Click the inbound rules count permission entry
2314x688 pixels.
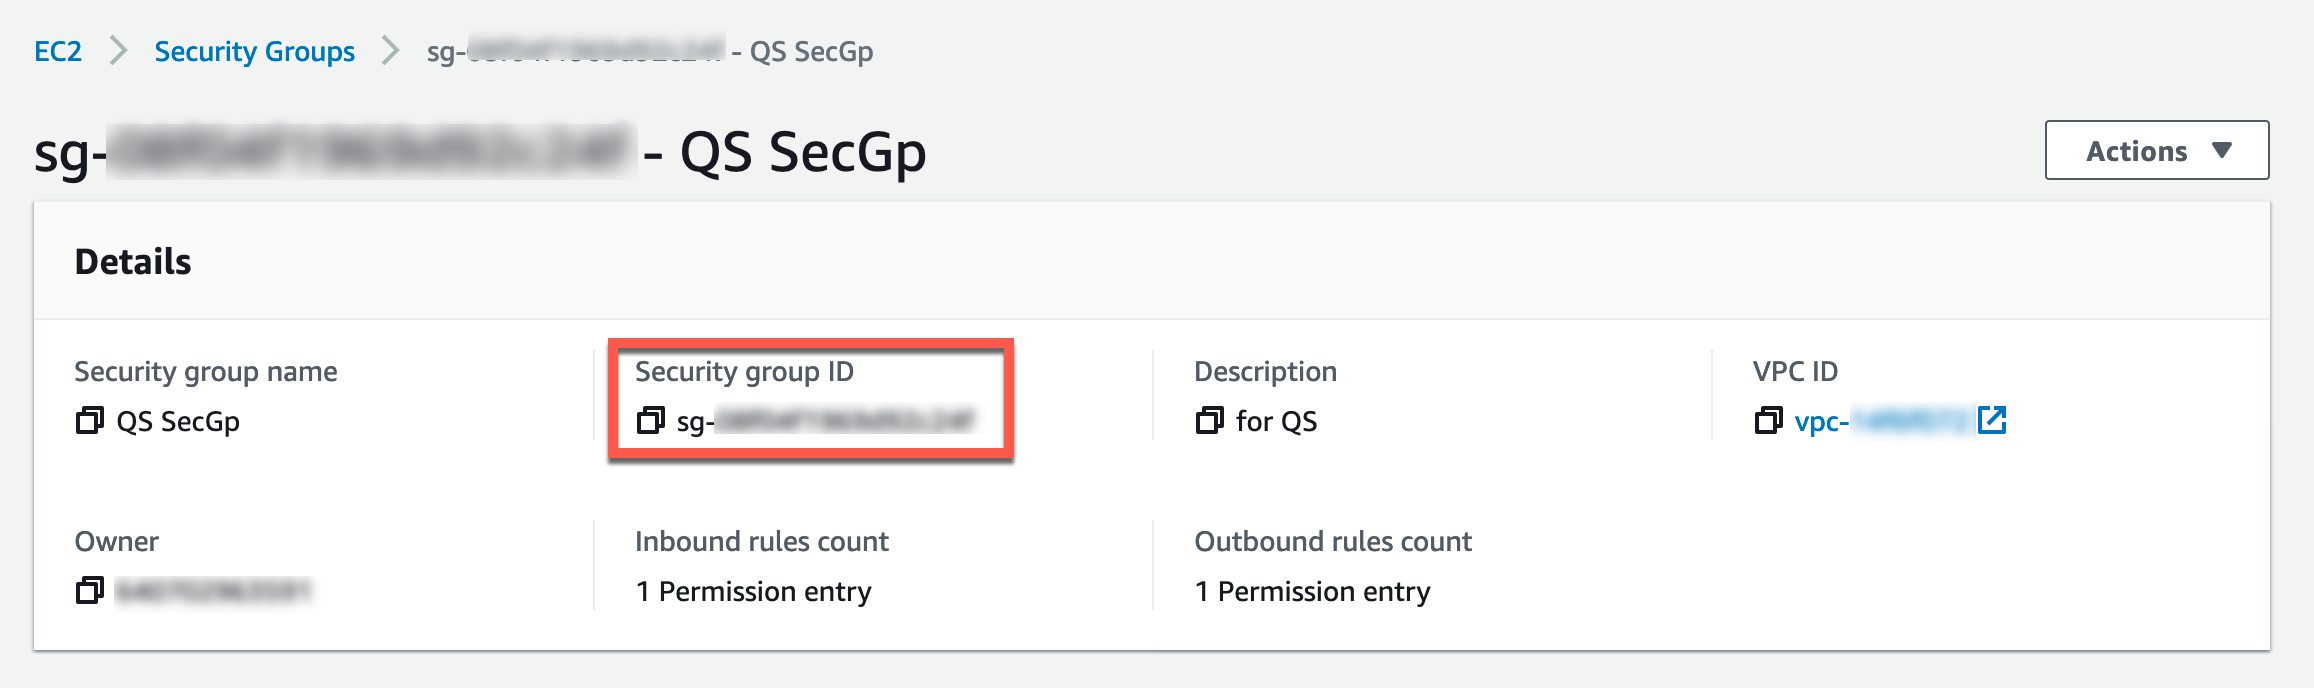753,592
